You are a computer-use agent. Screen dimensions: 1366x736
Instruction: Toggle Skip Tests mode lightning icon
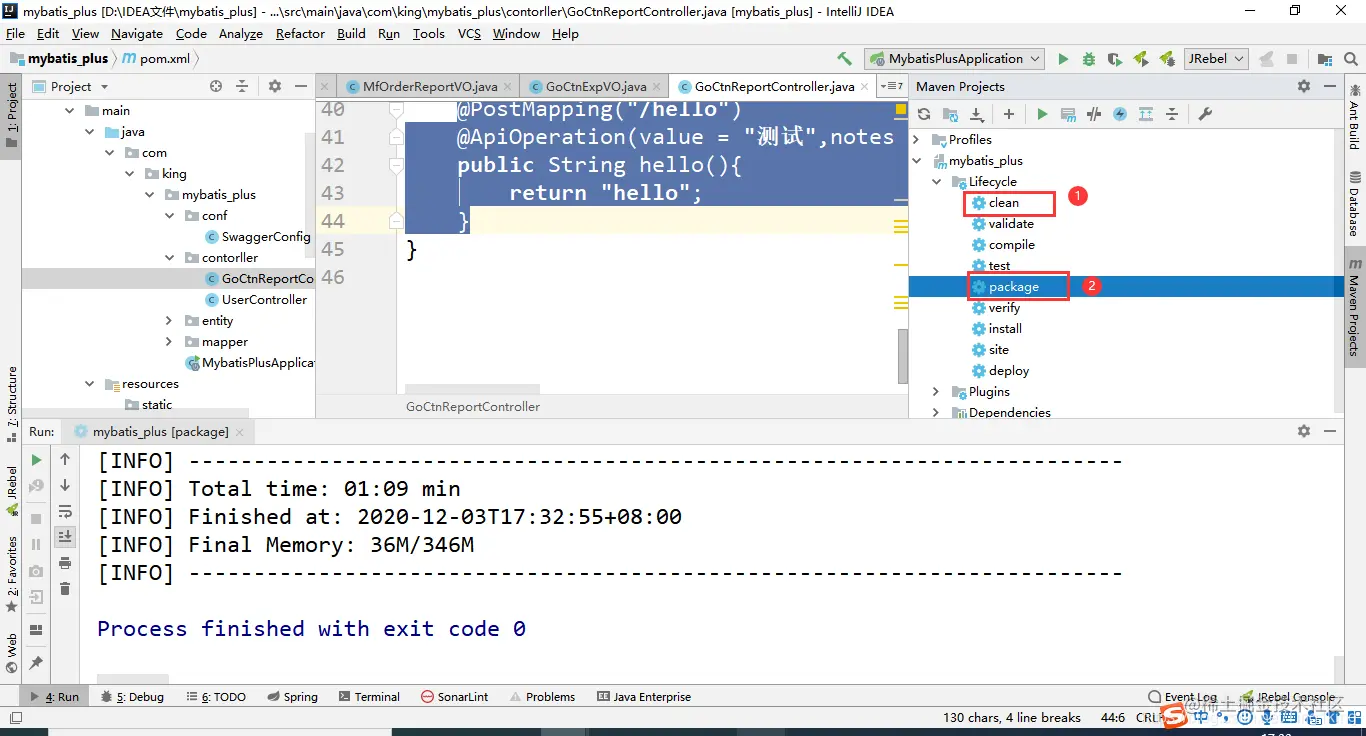pyautogui.click(x=1120, y=114)
